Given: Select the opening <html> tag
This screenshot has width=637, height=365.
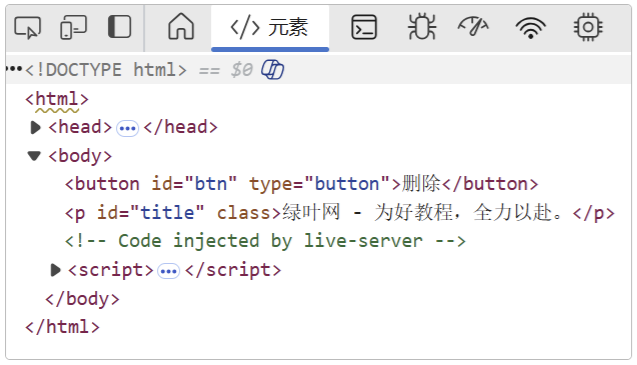Looking at the screenshot, I should point(57,99).
